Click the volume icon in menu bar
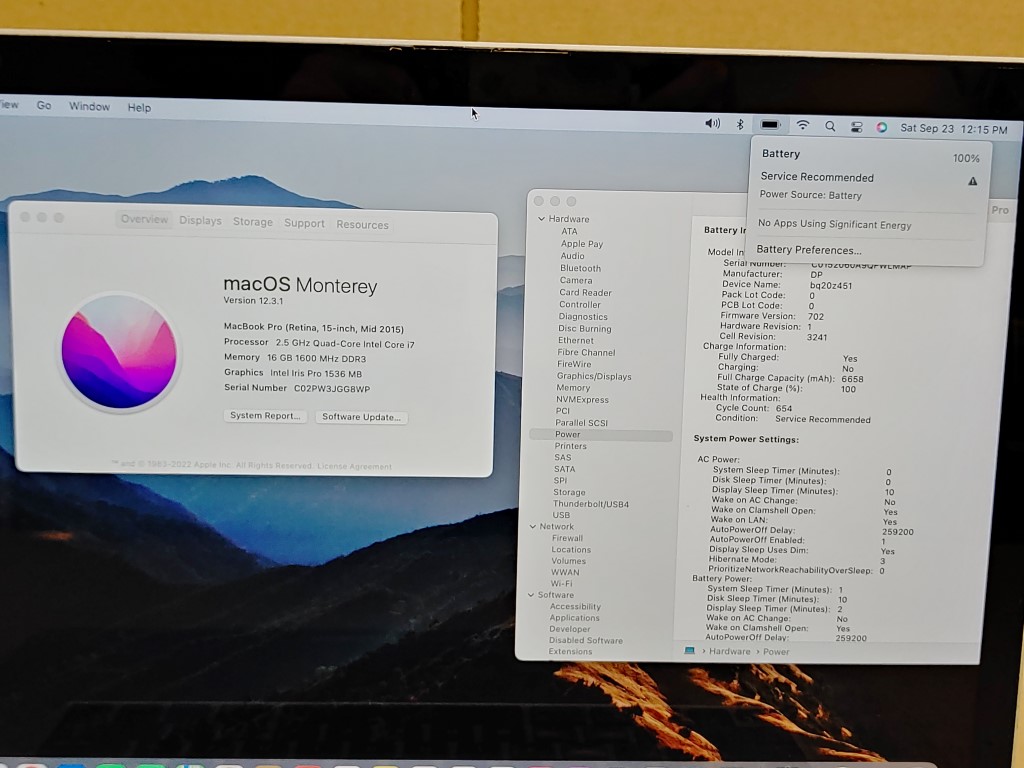The width and height of the screenshot is (1024, 768). point(712,123)
